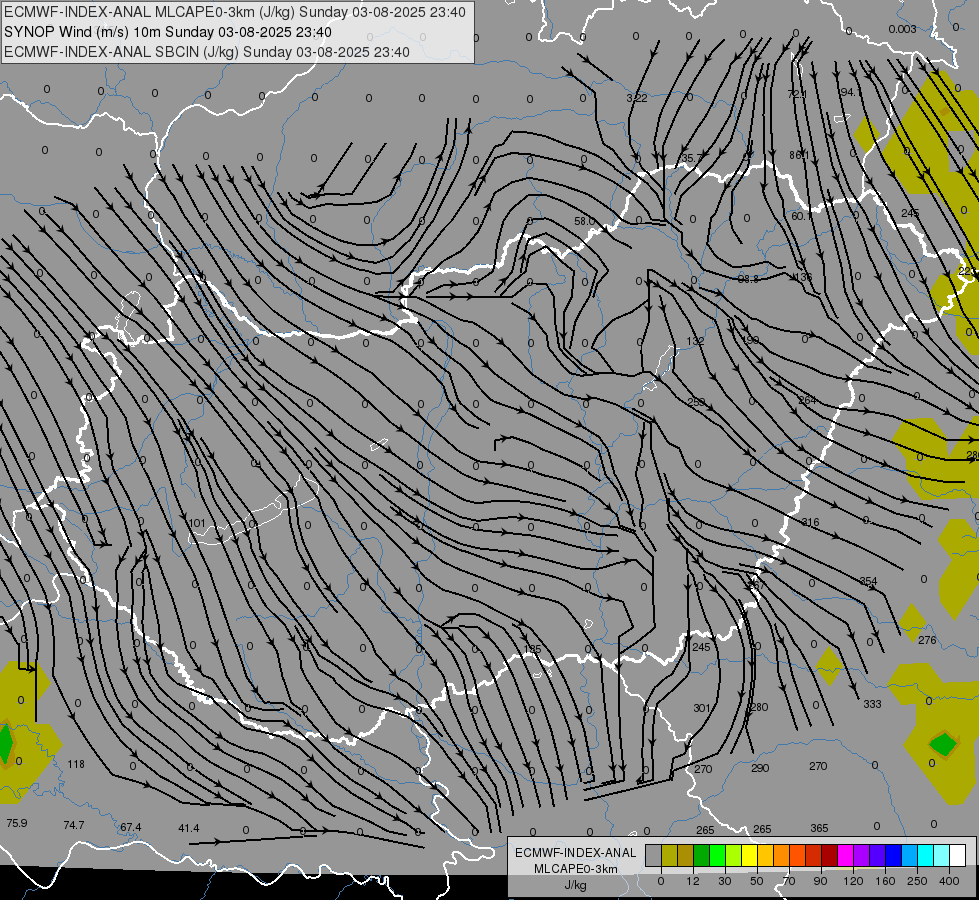979x900 pixels.
Task: Click the SYNOP Wind 10m header line
Action: [x=167, y=32]
